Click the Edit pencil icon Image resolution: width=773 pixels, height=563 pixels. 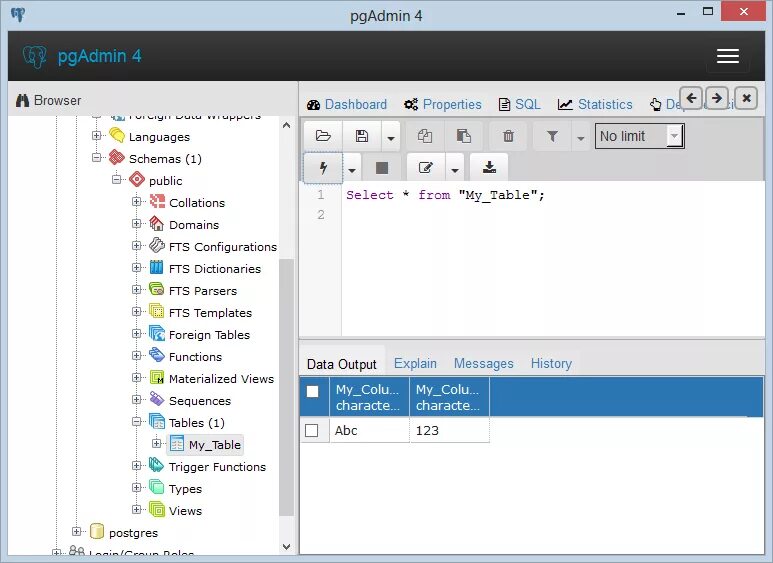point(425,168)
